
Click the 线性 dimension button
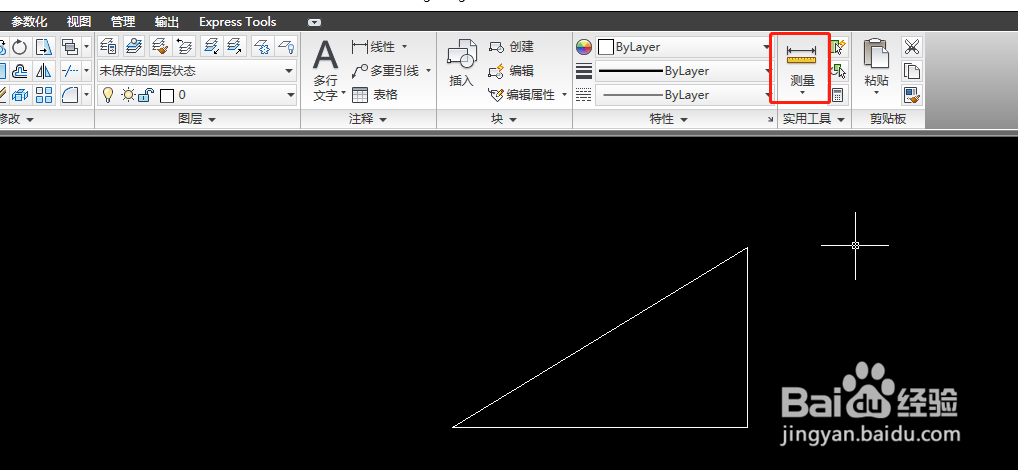click(373, 47)
